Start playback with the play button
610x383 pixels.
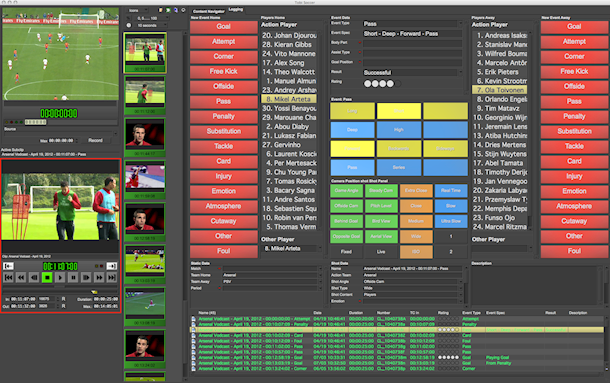coord(60,278)
